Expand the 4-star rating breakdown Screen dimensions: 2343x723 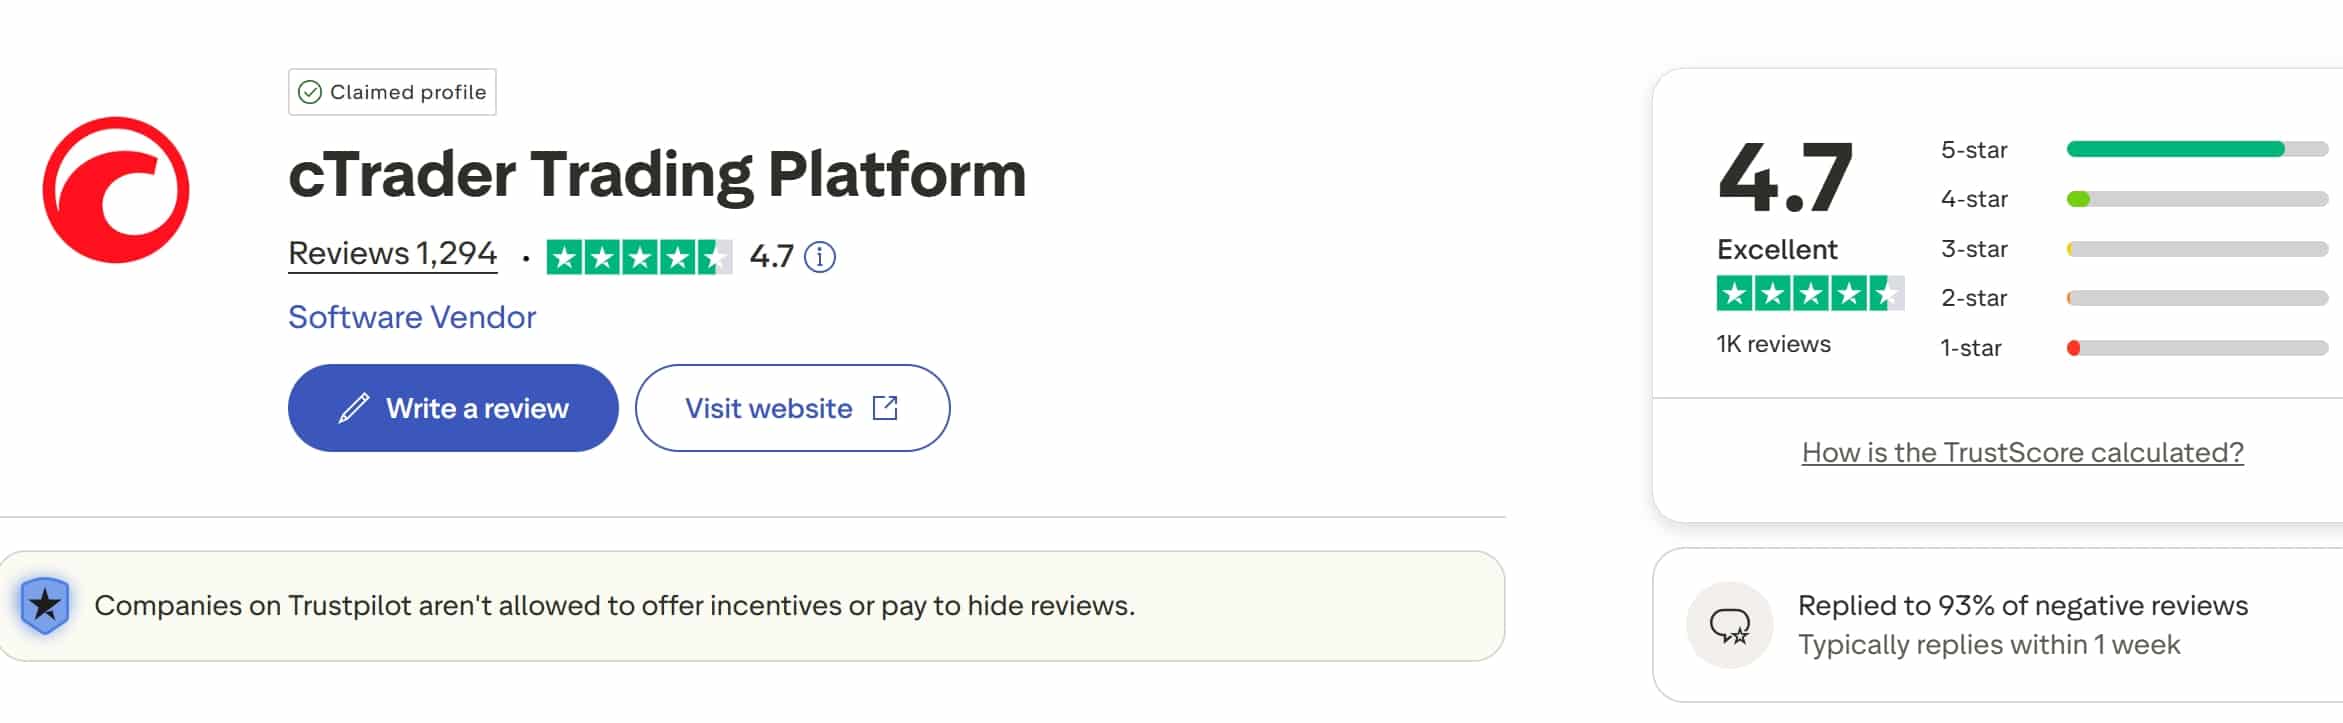pyautogui.click(x=2195, y=198)
